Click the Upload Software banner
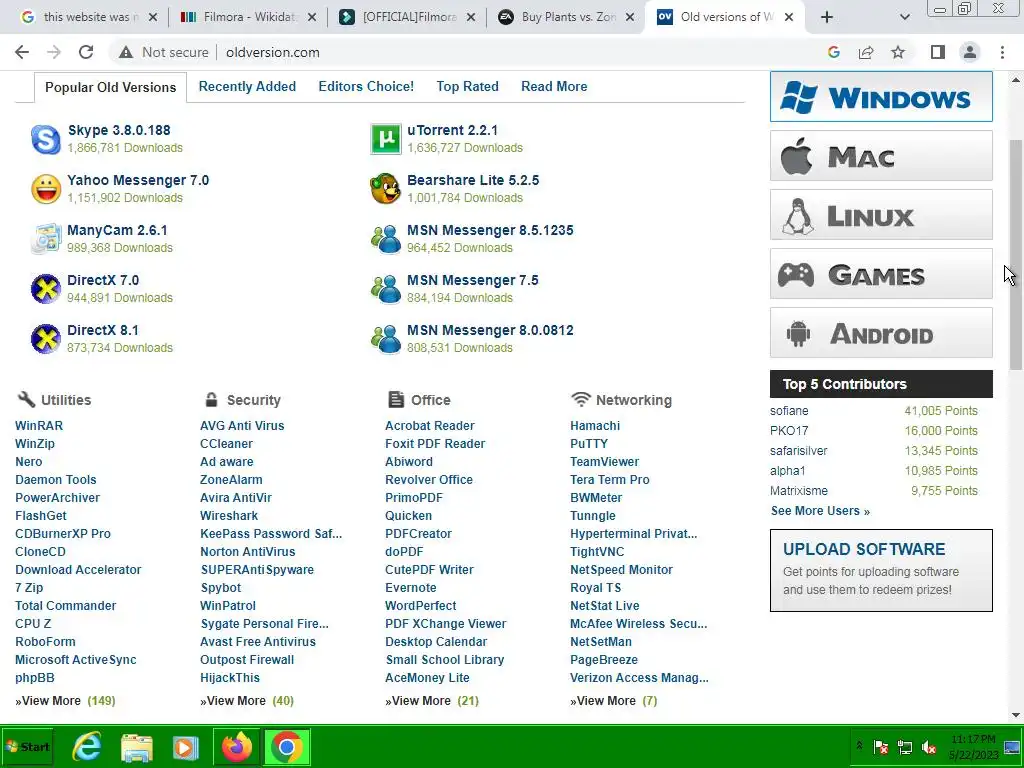The width and height of the screenshot is (1024, 768). pyautogui.click(x=881, y=570)
